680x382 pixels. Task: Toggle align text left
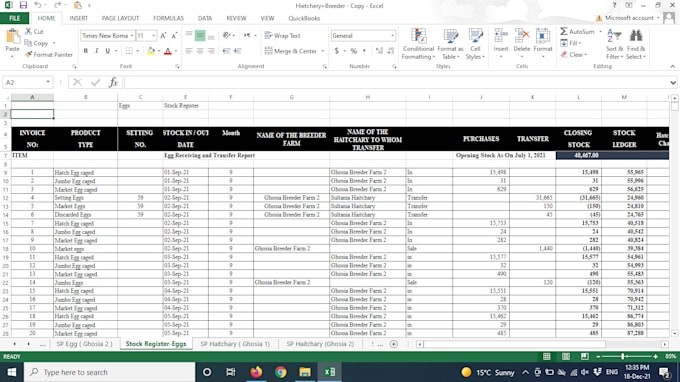point(189,51)
